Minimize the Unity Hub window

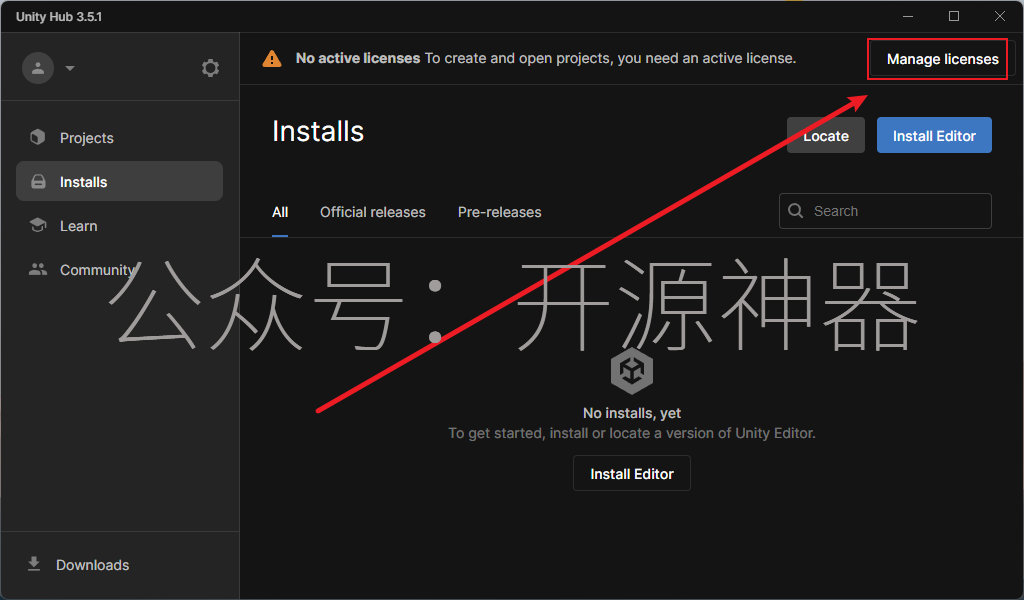click(908, 16)
